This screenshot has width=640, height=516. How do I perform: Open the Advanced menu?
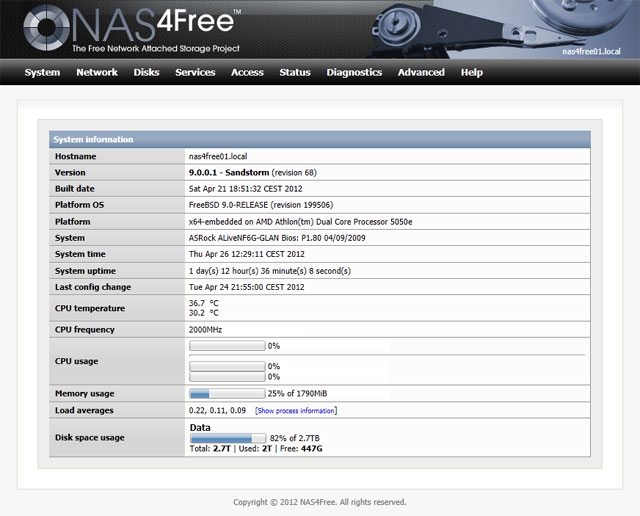pos(421,72)
